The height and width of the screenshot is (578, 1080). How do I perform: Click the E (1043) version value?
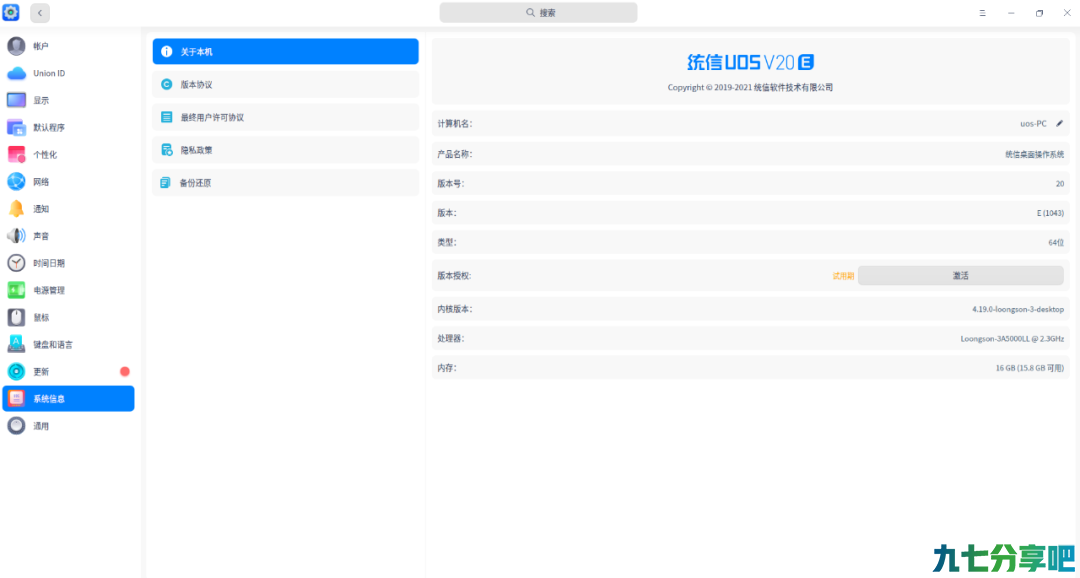pyautogui.click(x=1050, y=213)
